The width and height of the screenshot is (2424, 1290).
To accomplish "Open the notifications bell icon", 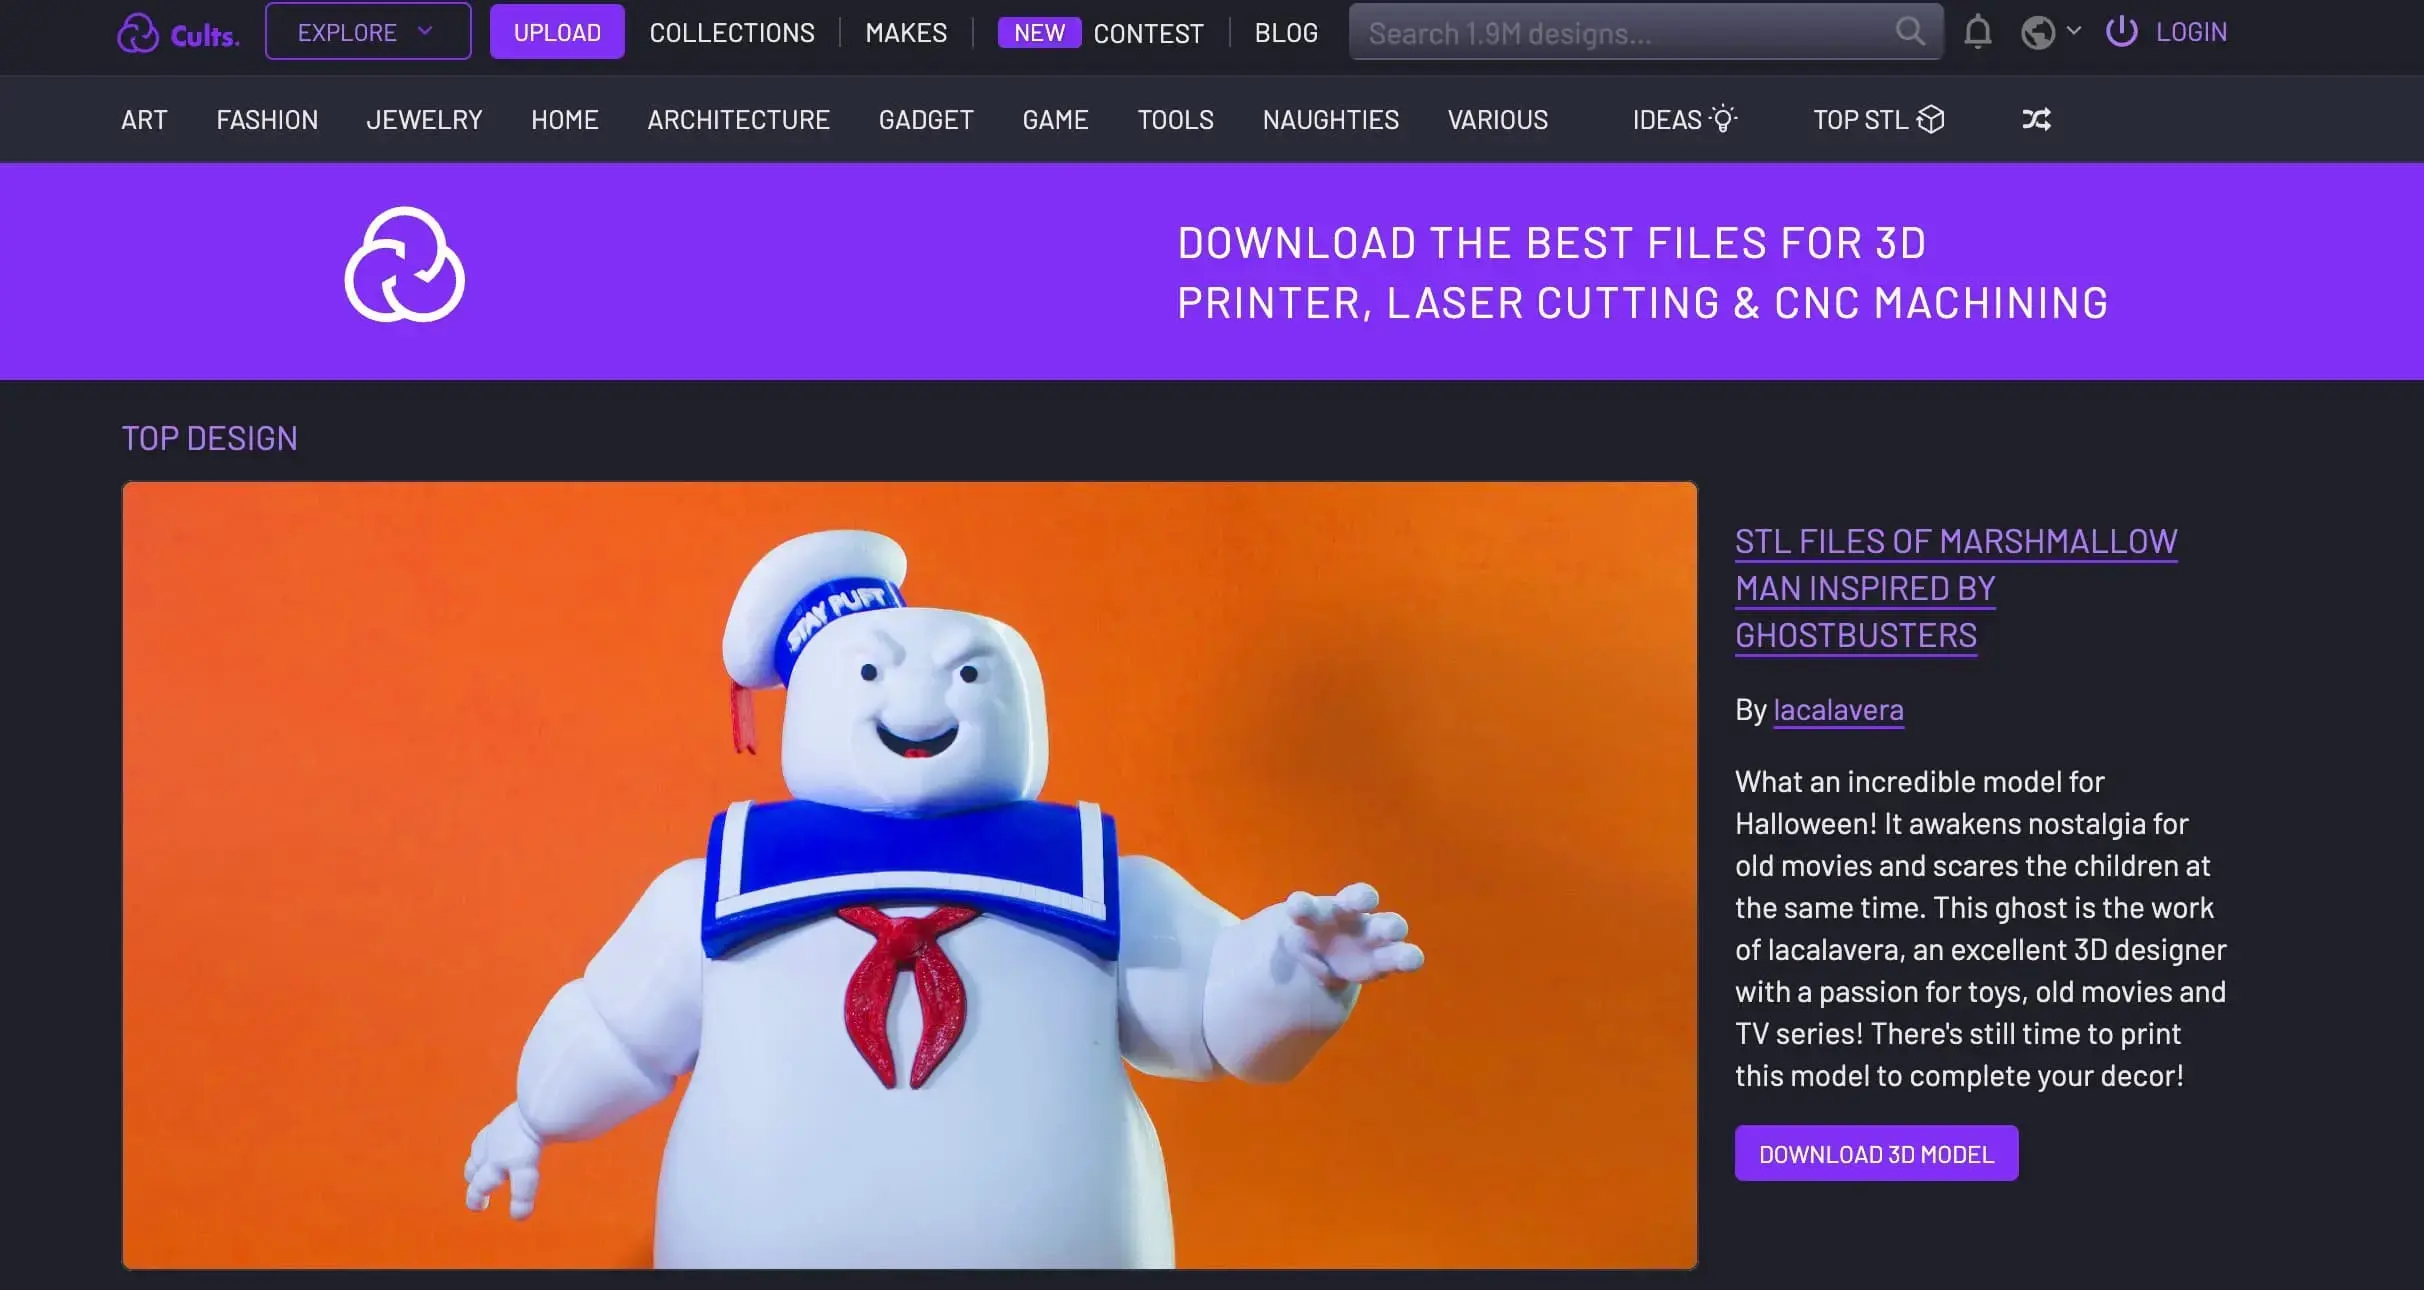I will coord(1977,32).
